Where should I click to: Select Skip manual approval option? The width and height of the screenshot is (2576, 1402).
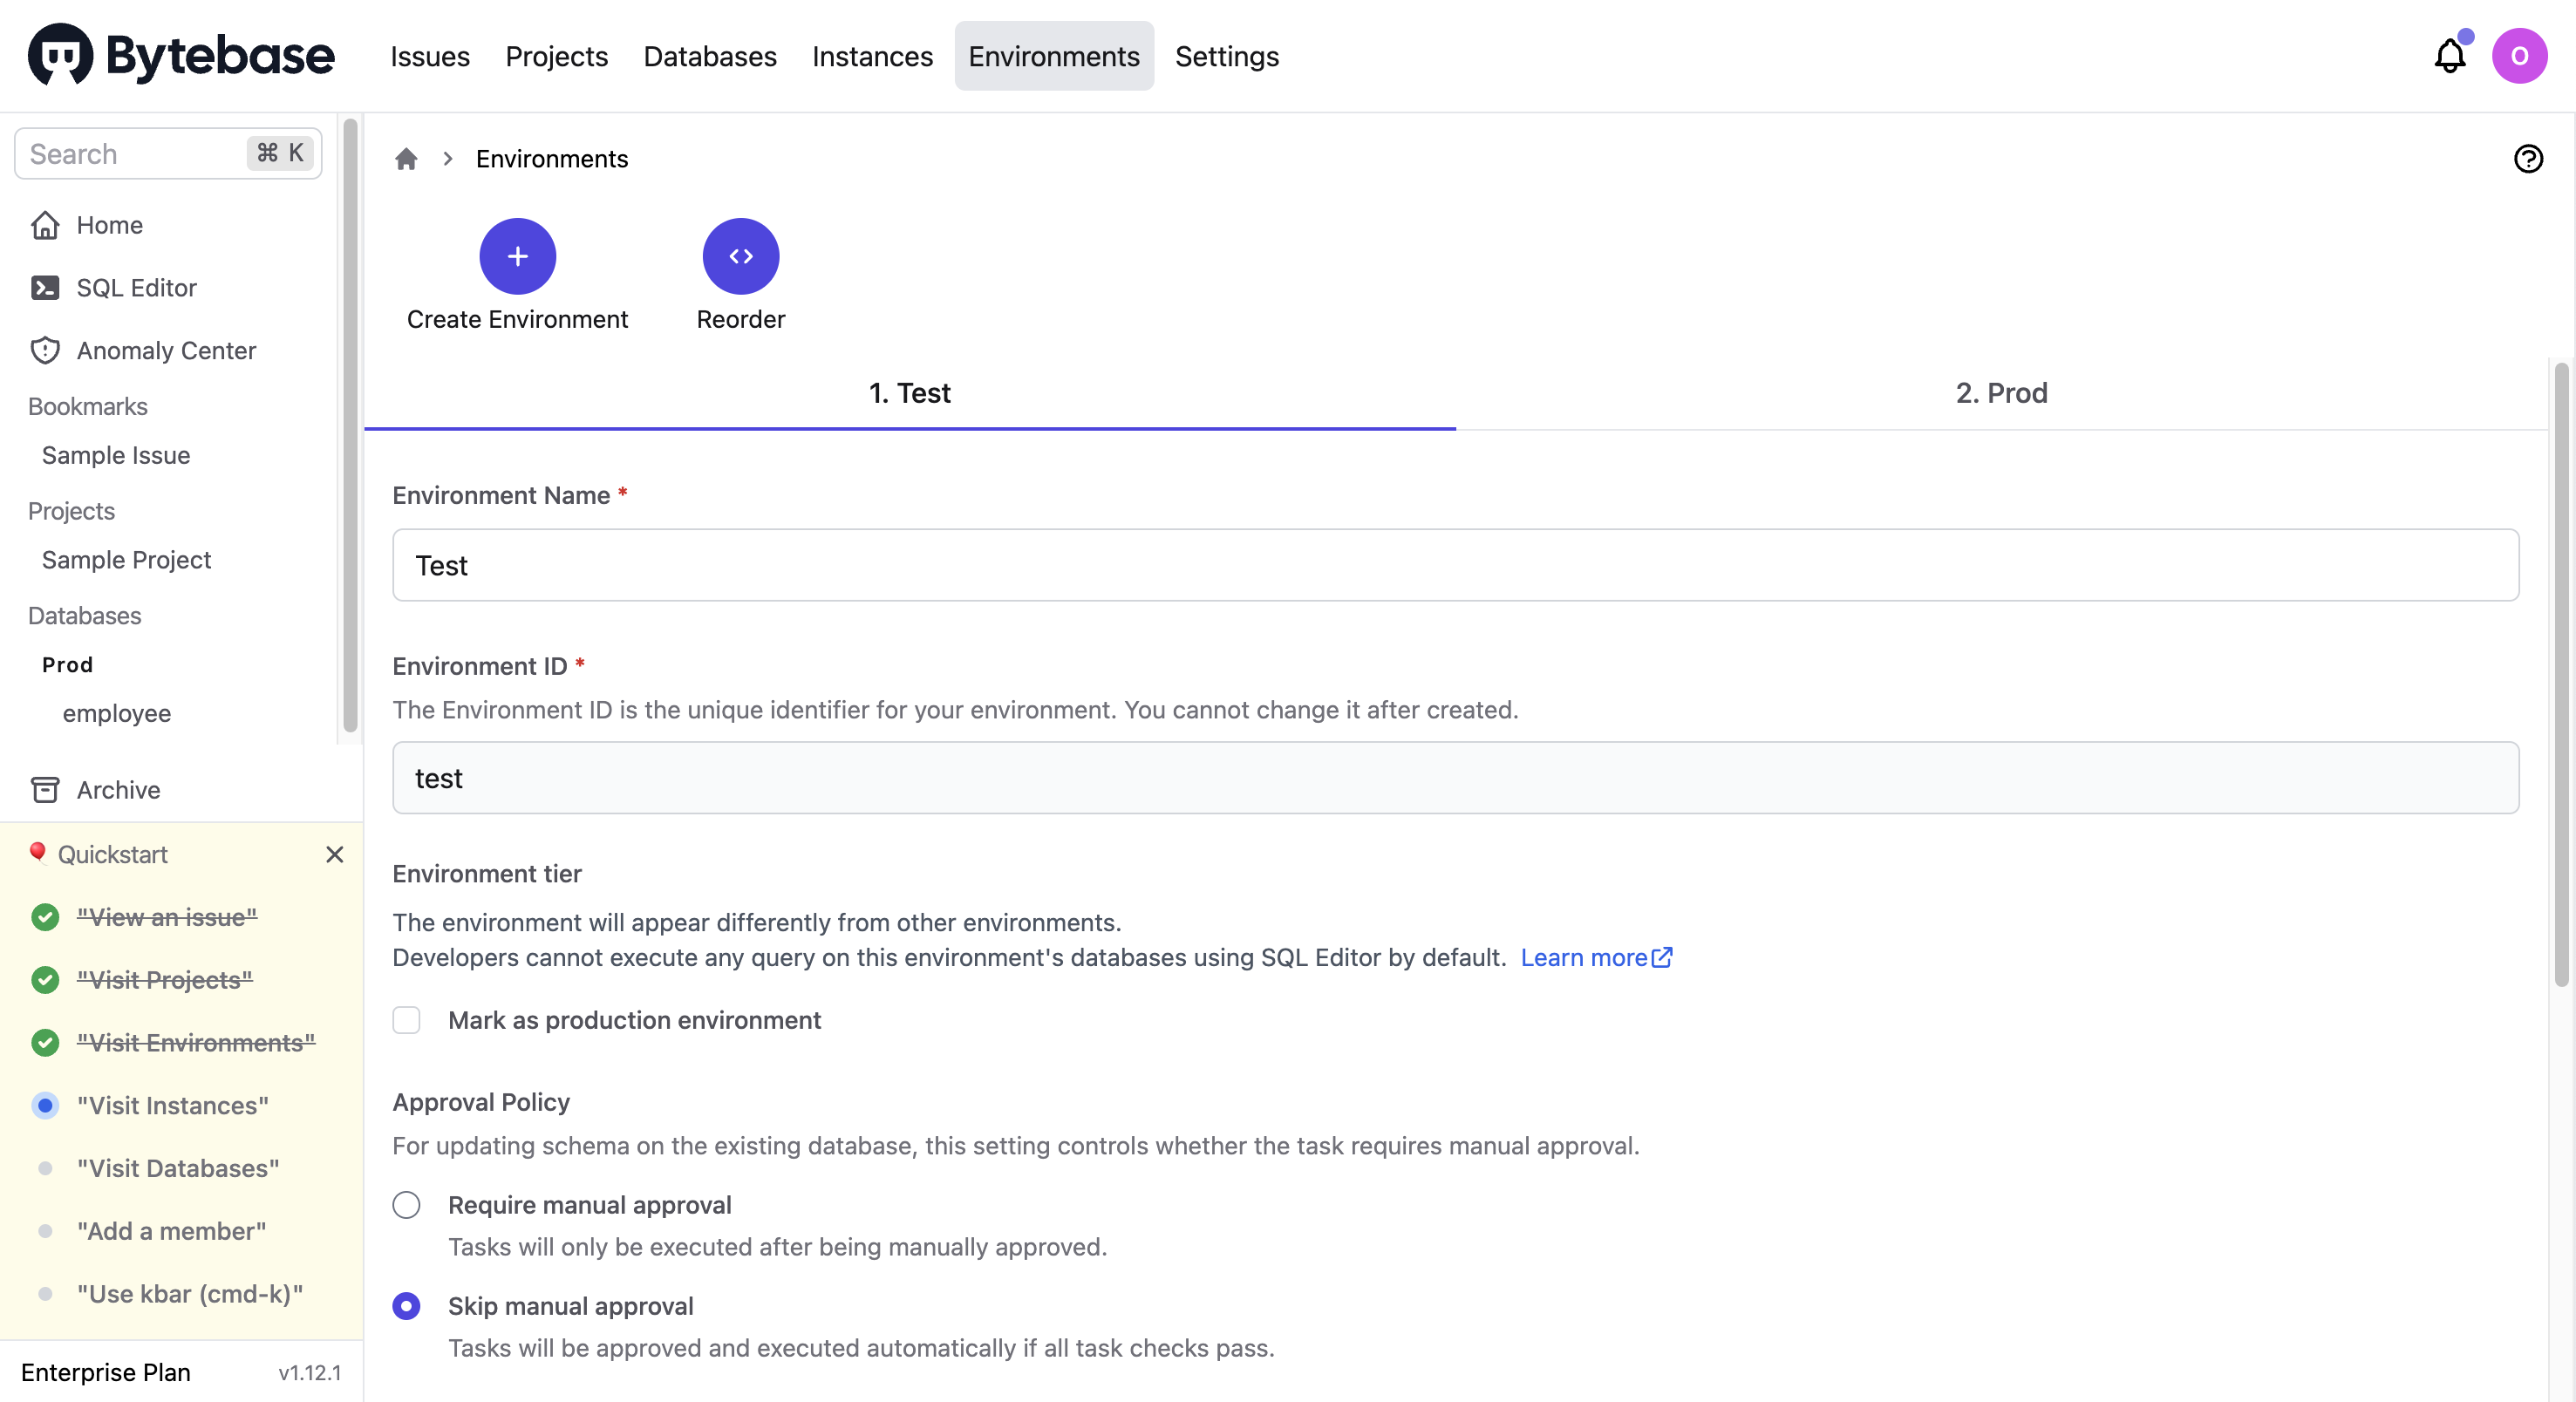[x=406, y=1306]
